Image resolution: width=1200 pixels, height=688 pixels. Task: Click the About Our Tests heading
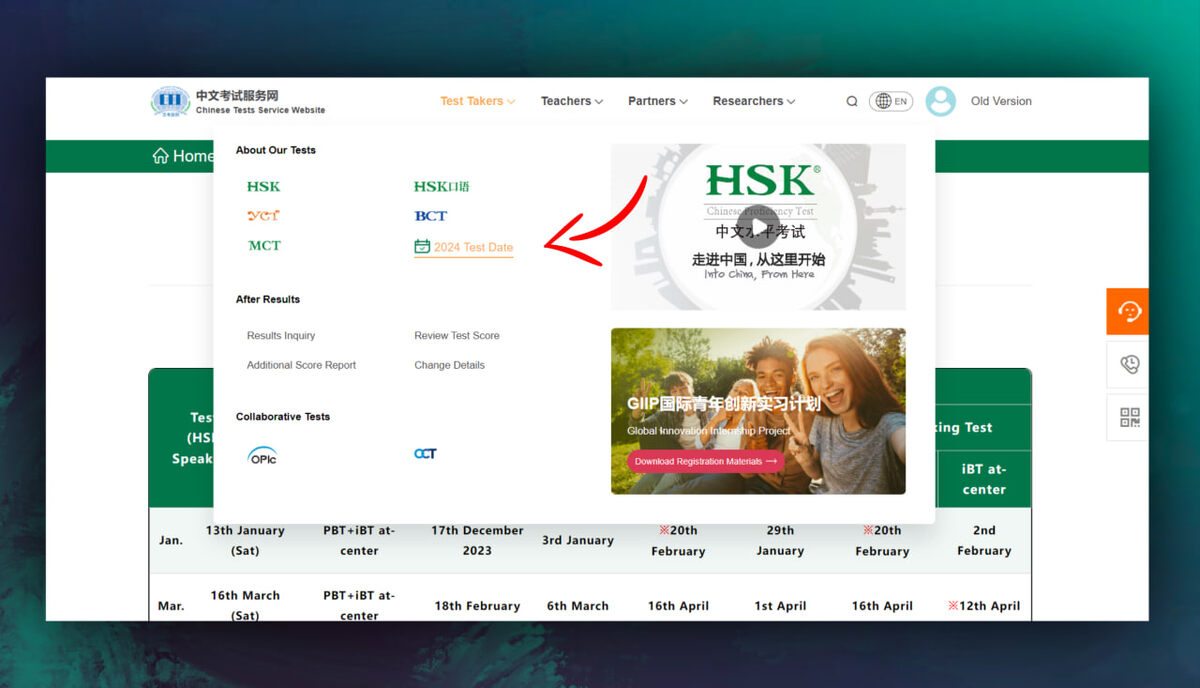click(x=276, y=150)
